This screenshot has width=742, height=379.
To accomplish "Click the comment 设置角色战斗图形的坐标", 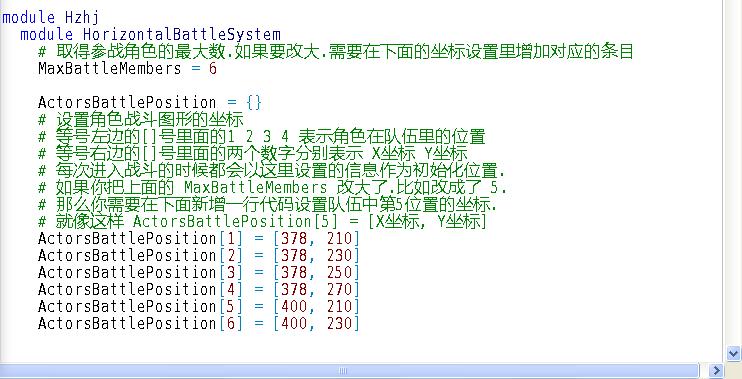I will point(141,120).
